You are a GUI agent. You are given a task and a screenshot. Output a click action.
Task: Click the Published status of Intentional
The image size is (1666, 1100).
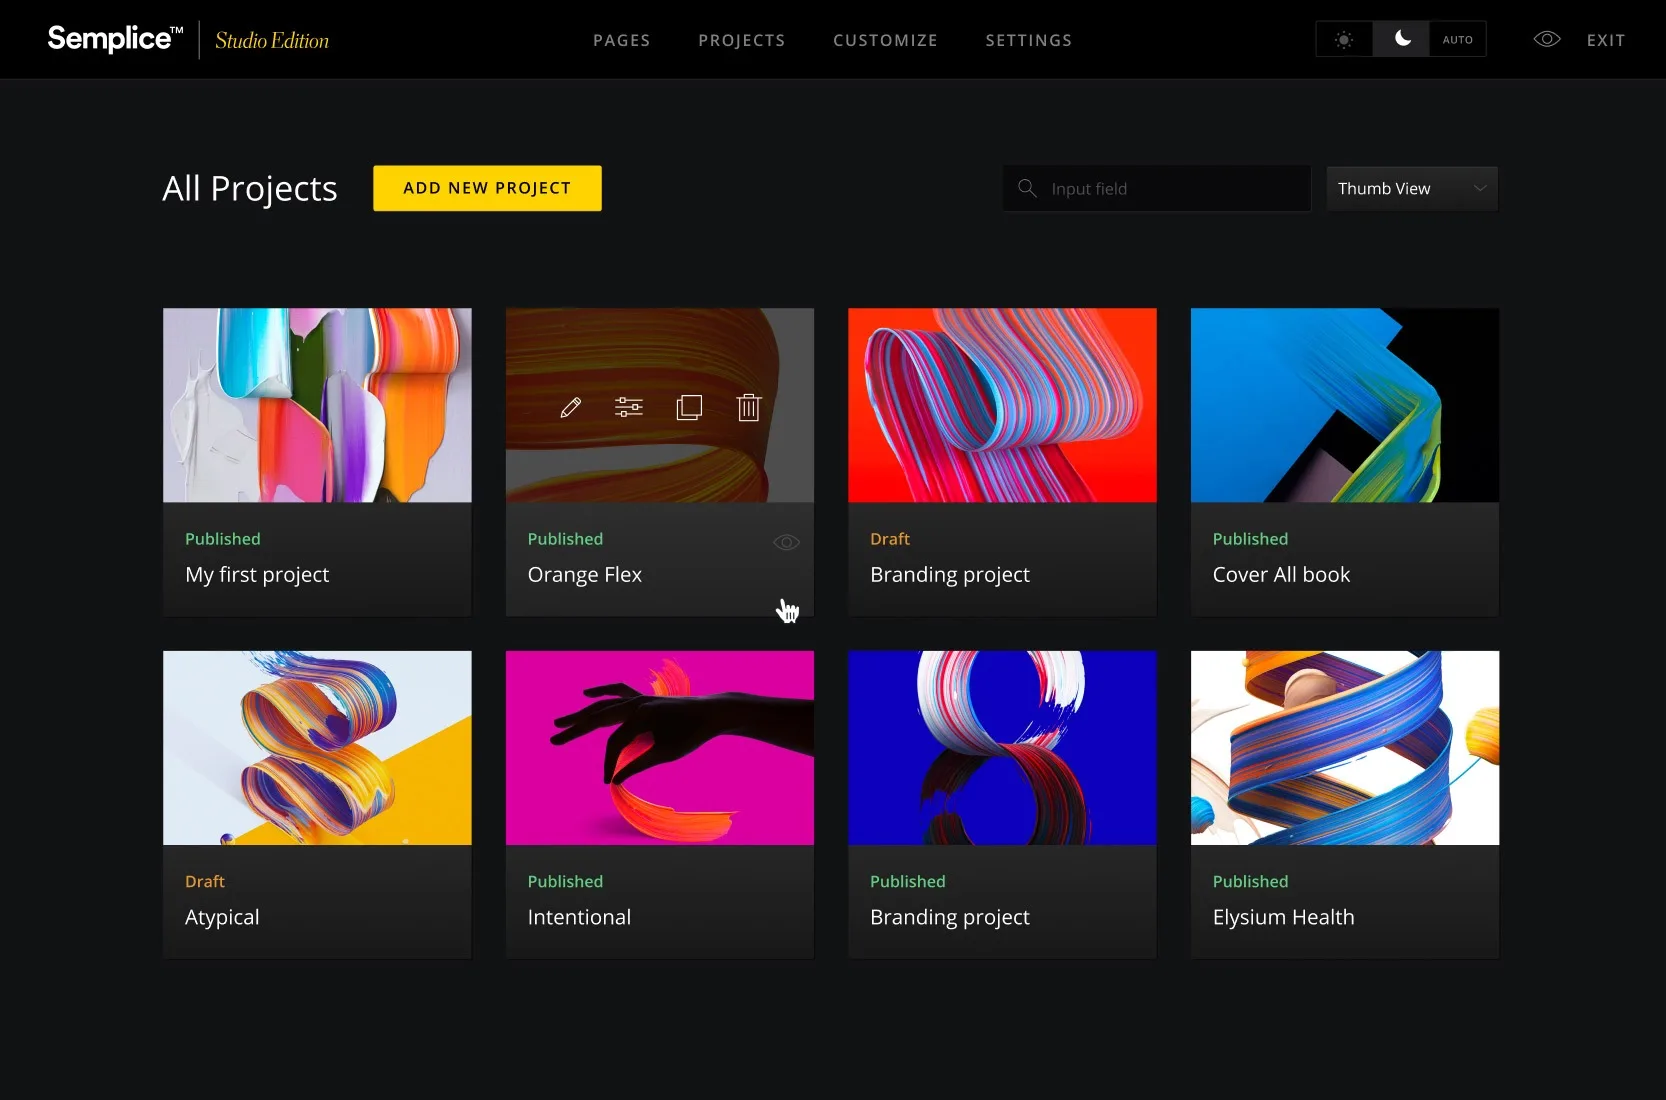[565, 881]
